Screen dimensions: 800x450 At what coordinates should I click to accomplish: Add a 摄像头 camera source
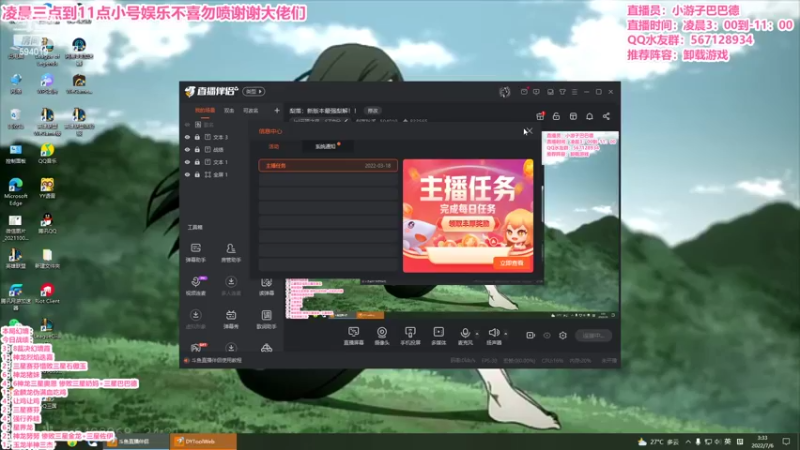click(x=382, y=336)
